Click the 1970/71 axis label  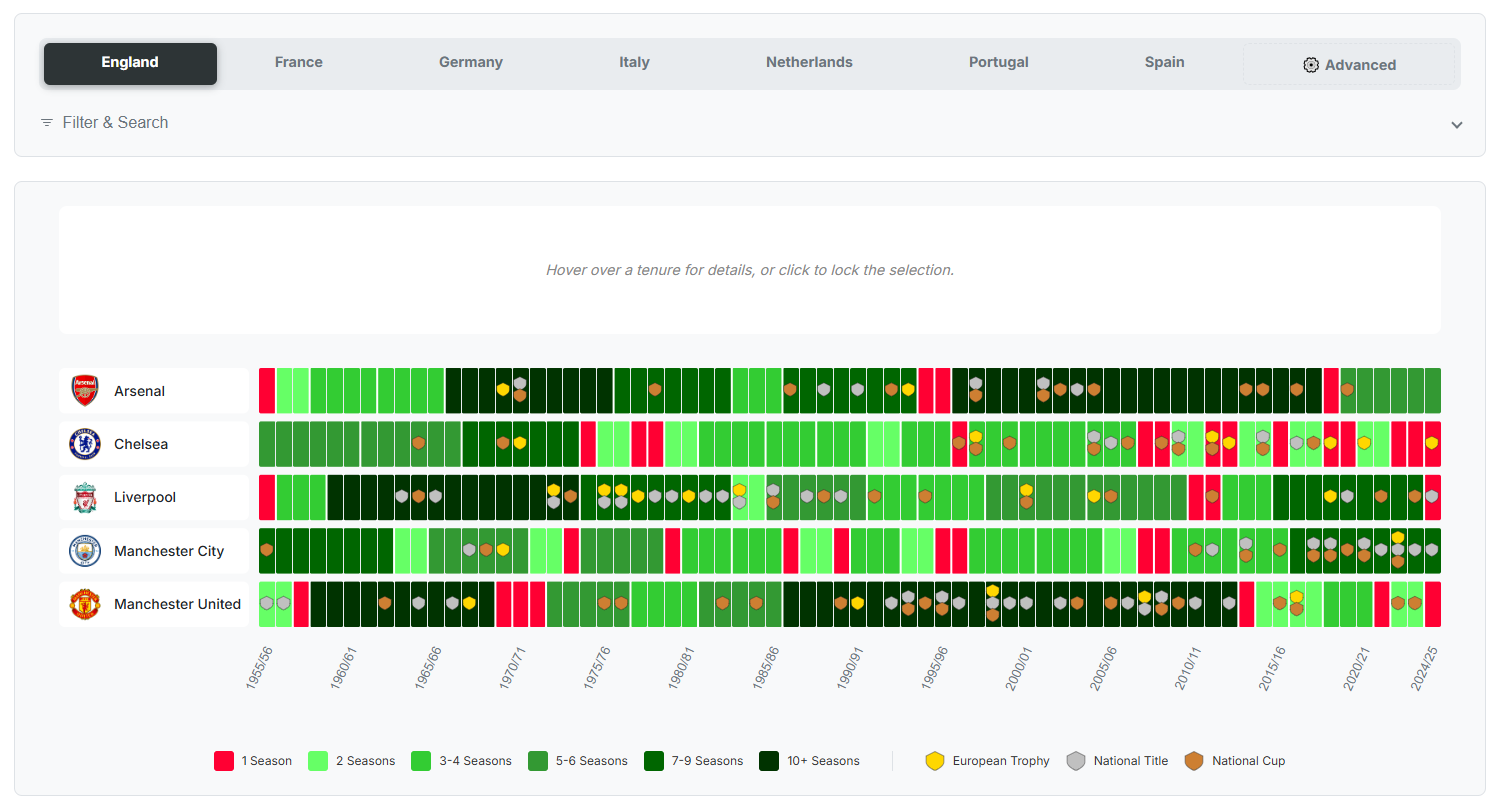click(x=513, y=667)
